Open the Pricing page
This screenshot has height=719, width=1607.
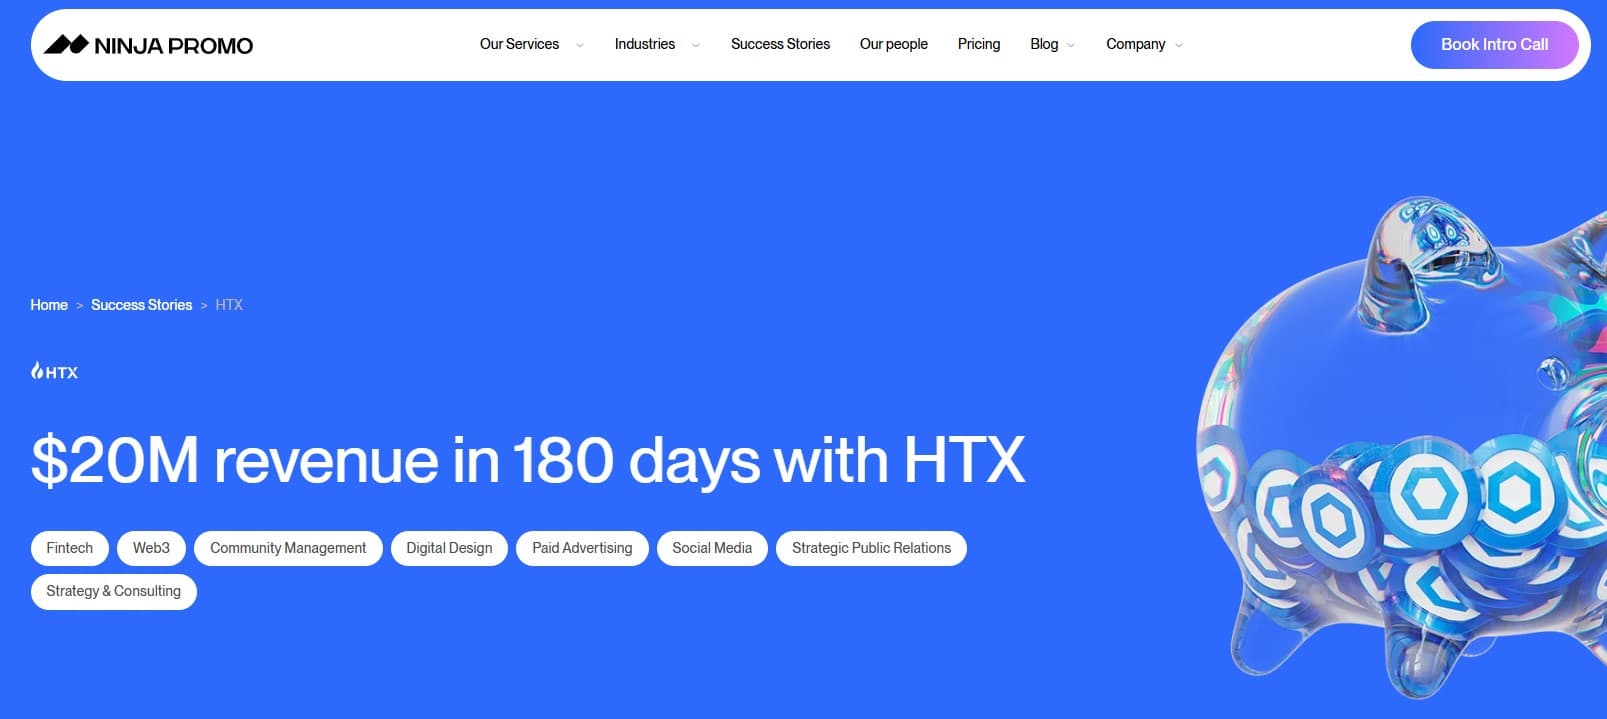click(979, 44)
